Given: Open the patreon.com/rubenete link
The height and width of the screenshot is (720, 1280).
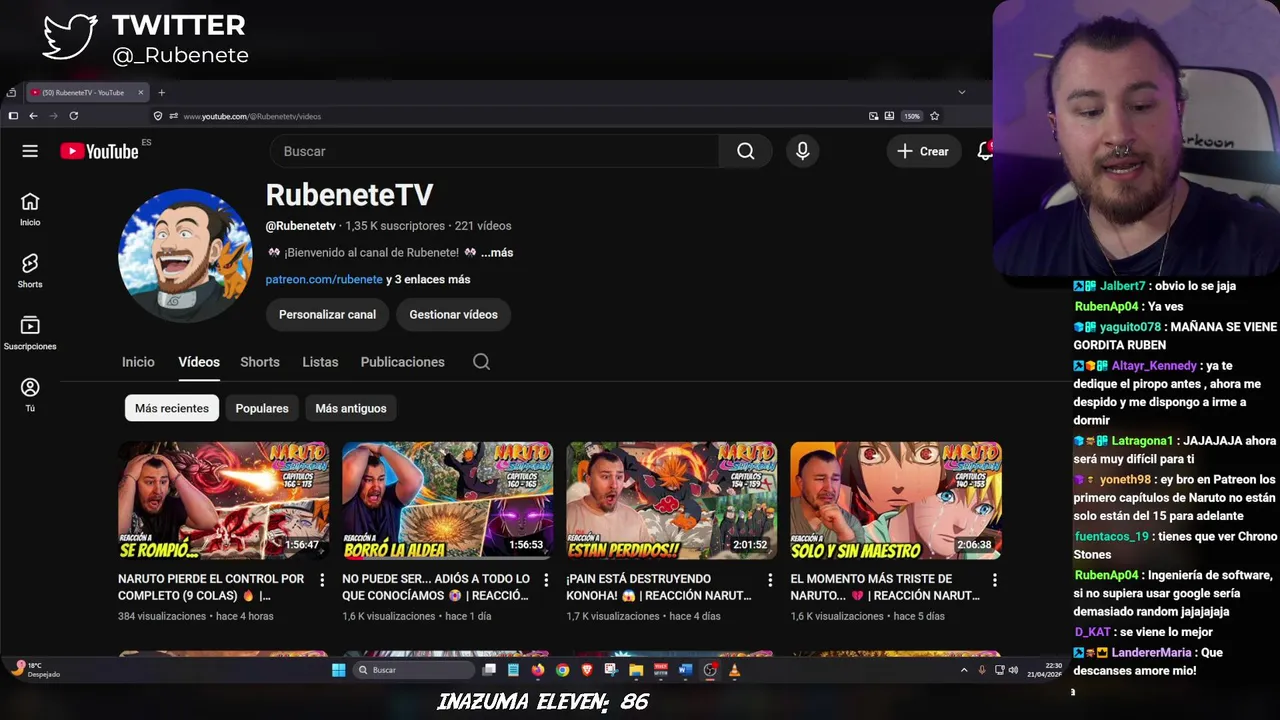Looking at the screenshot, I should pyautogui.click(x=324, y=280).
